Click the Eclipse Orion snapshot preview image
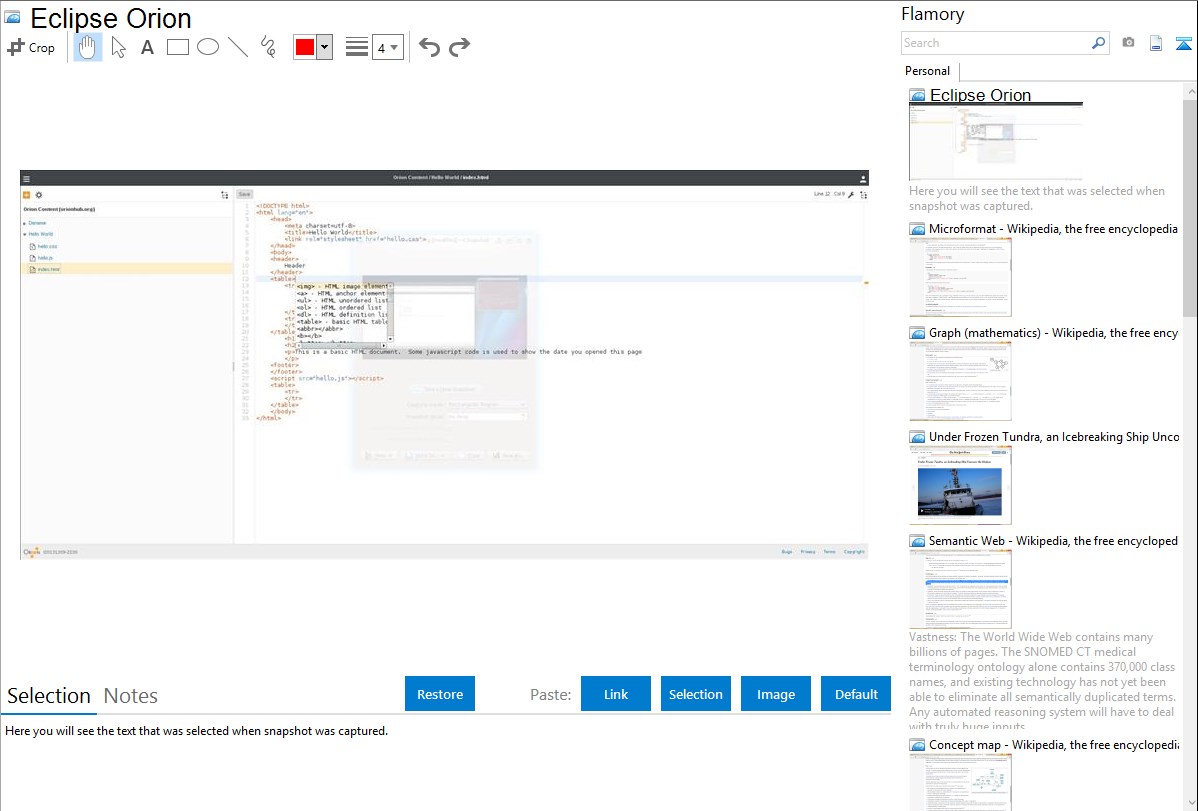Viewport: 1198px width, 811px height. click(x=444, y=365)
